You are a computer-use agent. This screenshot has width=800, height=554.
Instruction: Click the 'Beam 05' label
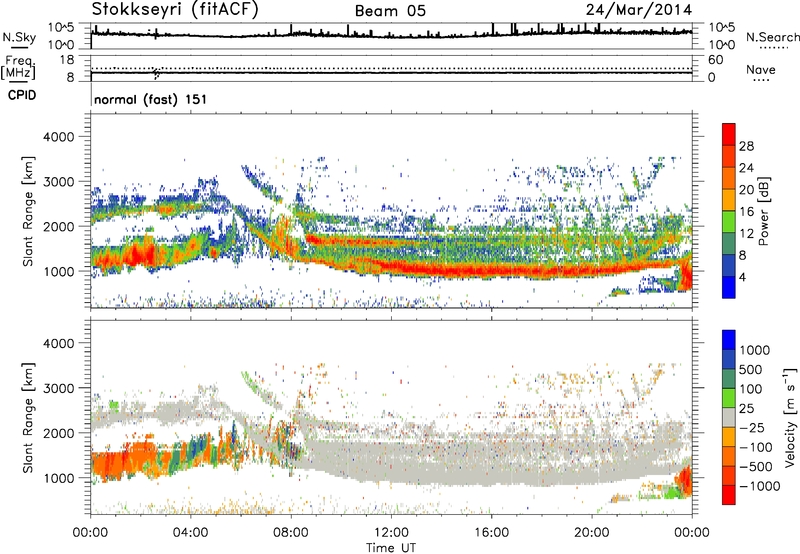390,11
